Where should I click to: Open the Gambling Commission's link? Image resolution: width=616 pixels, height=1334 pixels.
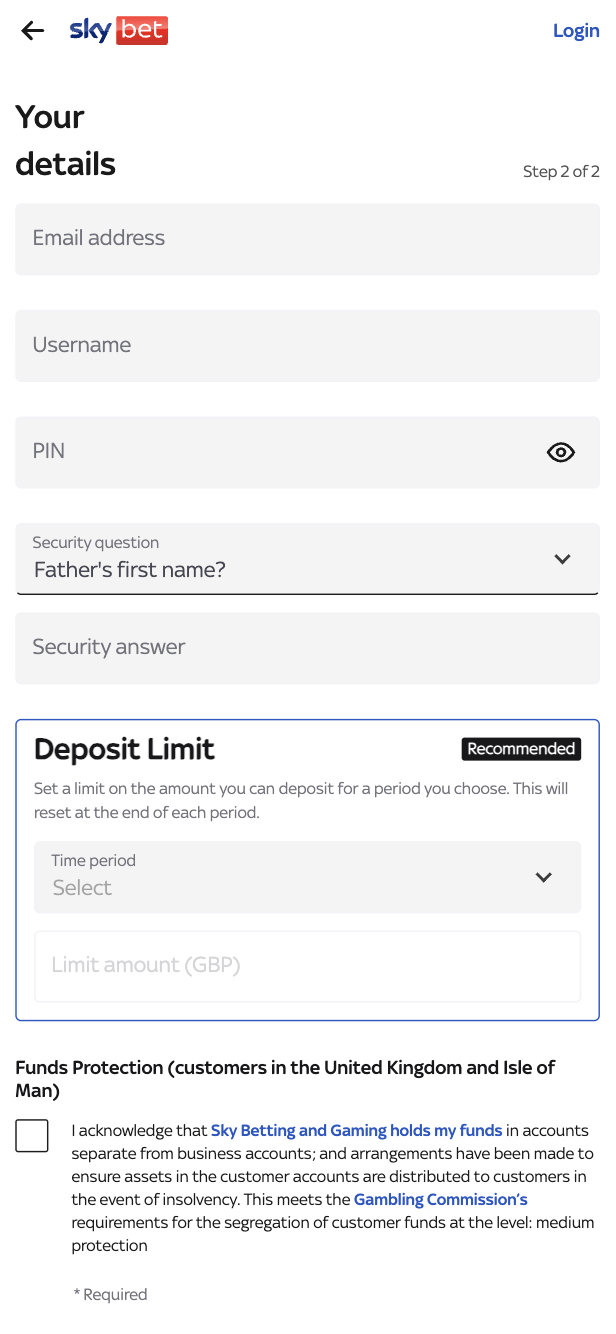(440, 1199)
